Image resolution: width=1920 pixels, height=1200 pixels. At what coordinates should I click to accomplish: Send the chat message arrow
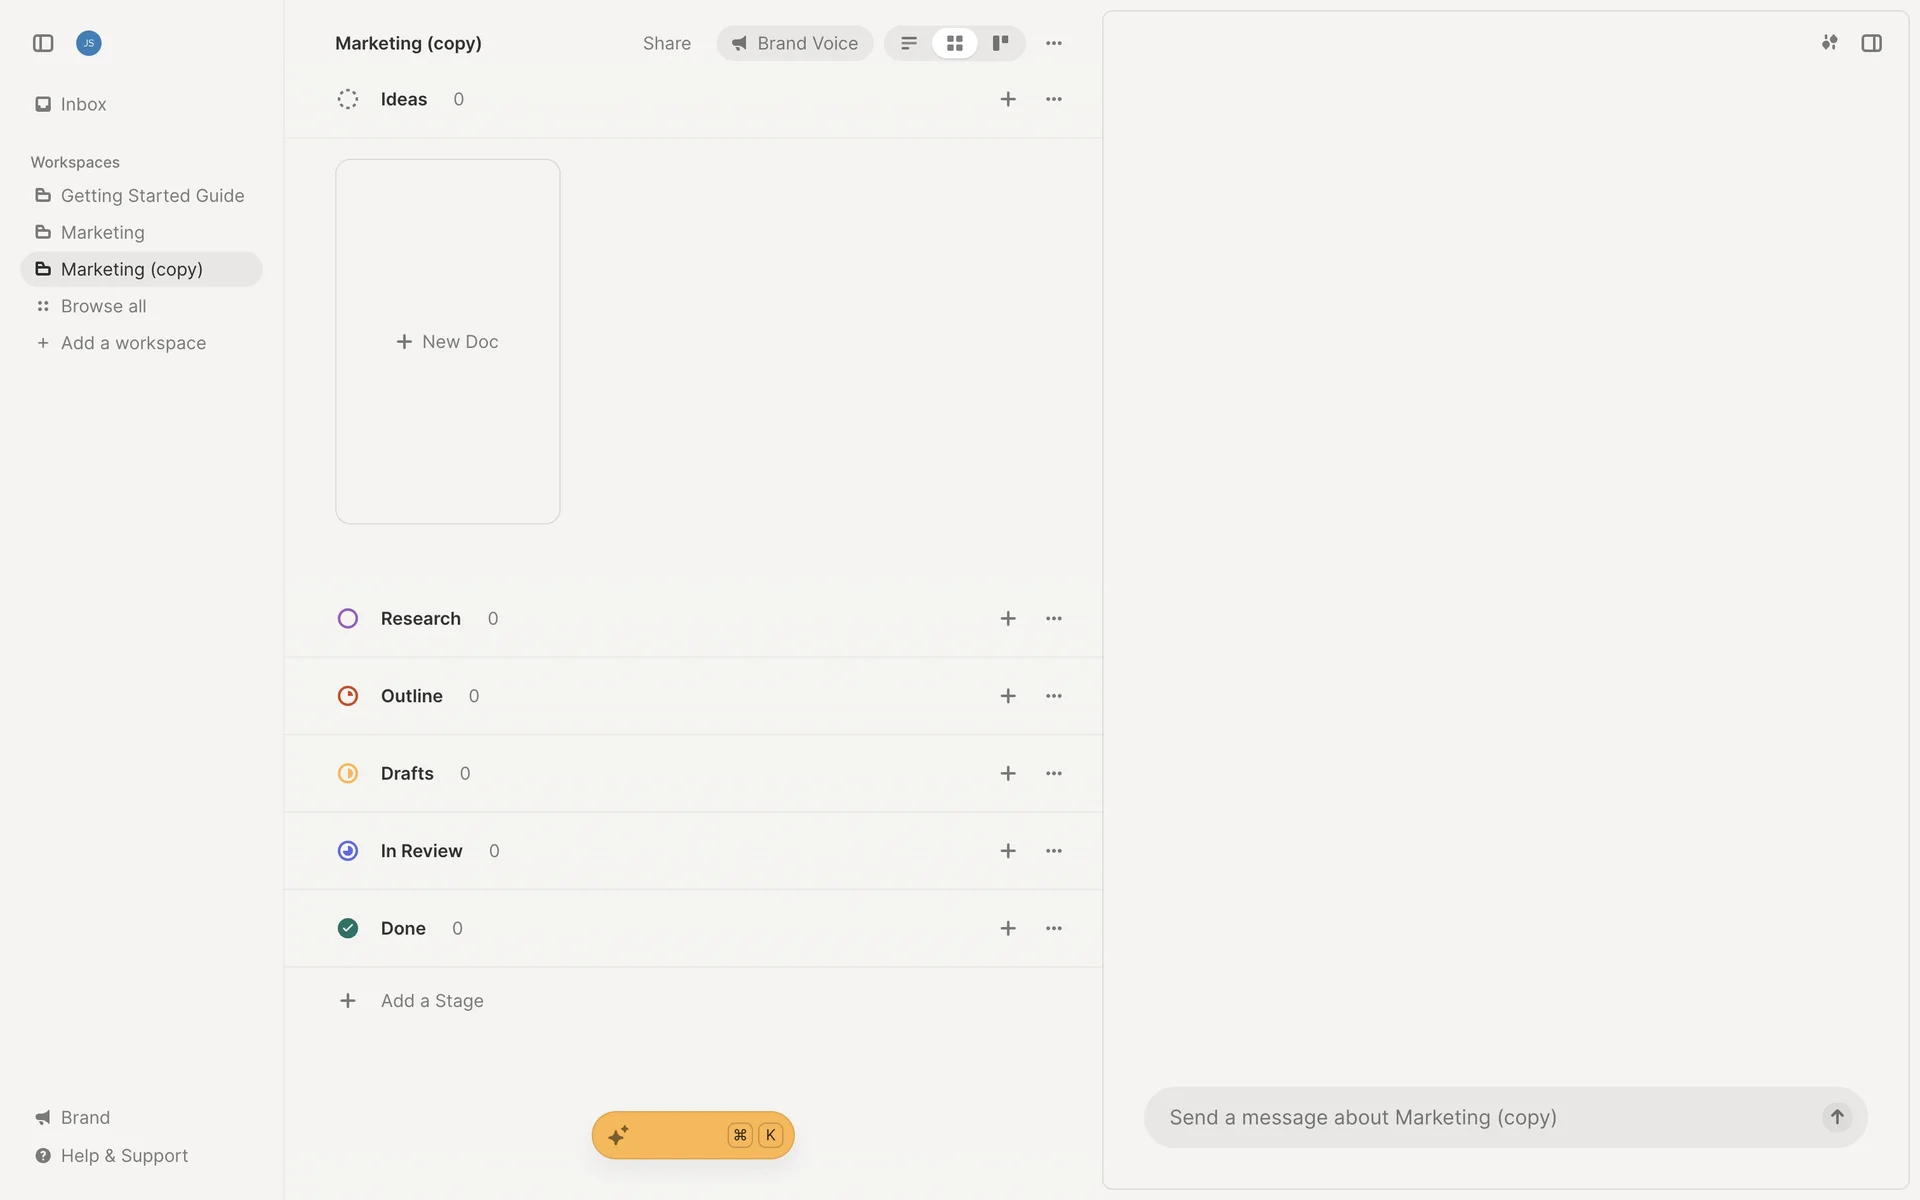1837,1117
